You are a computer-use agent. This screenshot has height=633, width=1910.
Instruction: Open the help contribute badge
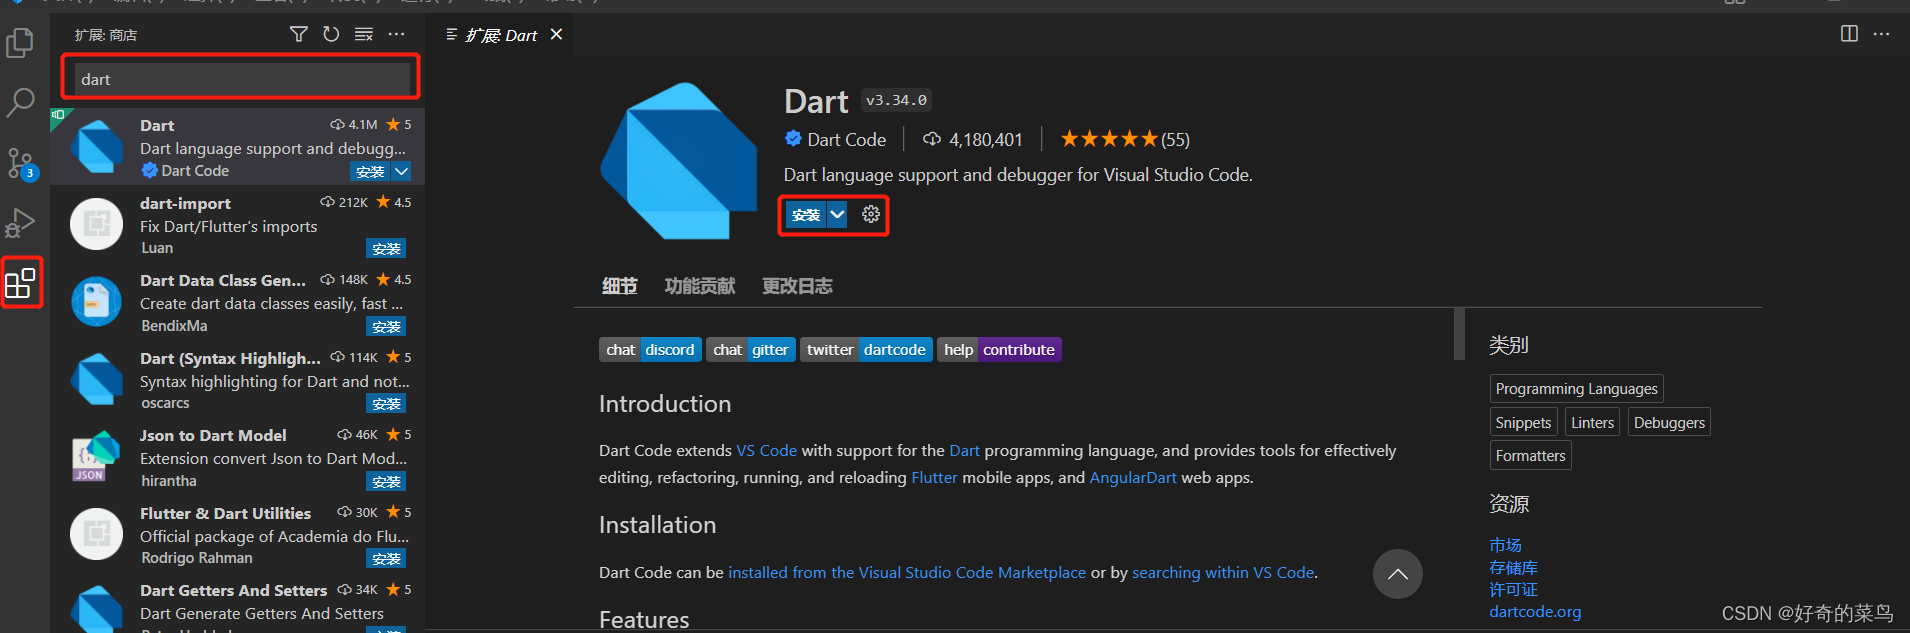(x=999, y=349)
